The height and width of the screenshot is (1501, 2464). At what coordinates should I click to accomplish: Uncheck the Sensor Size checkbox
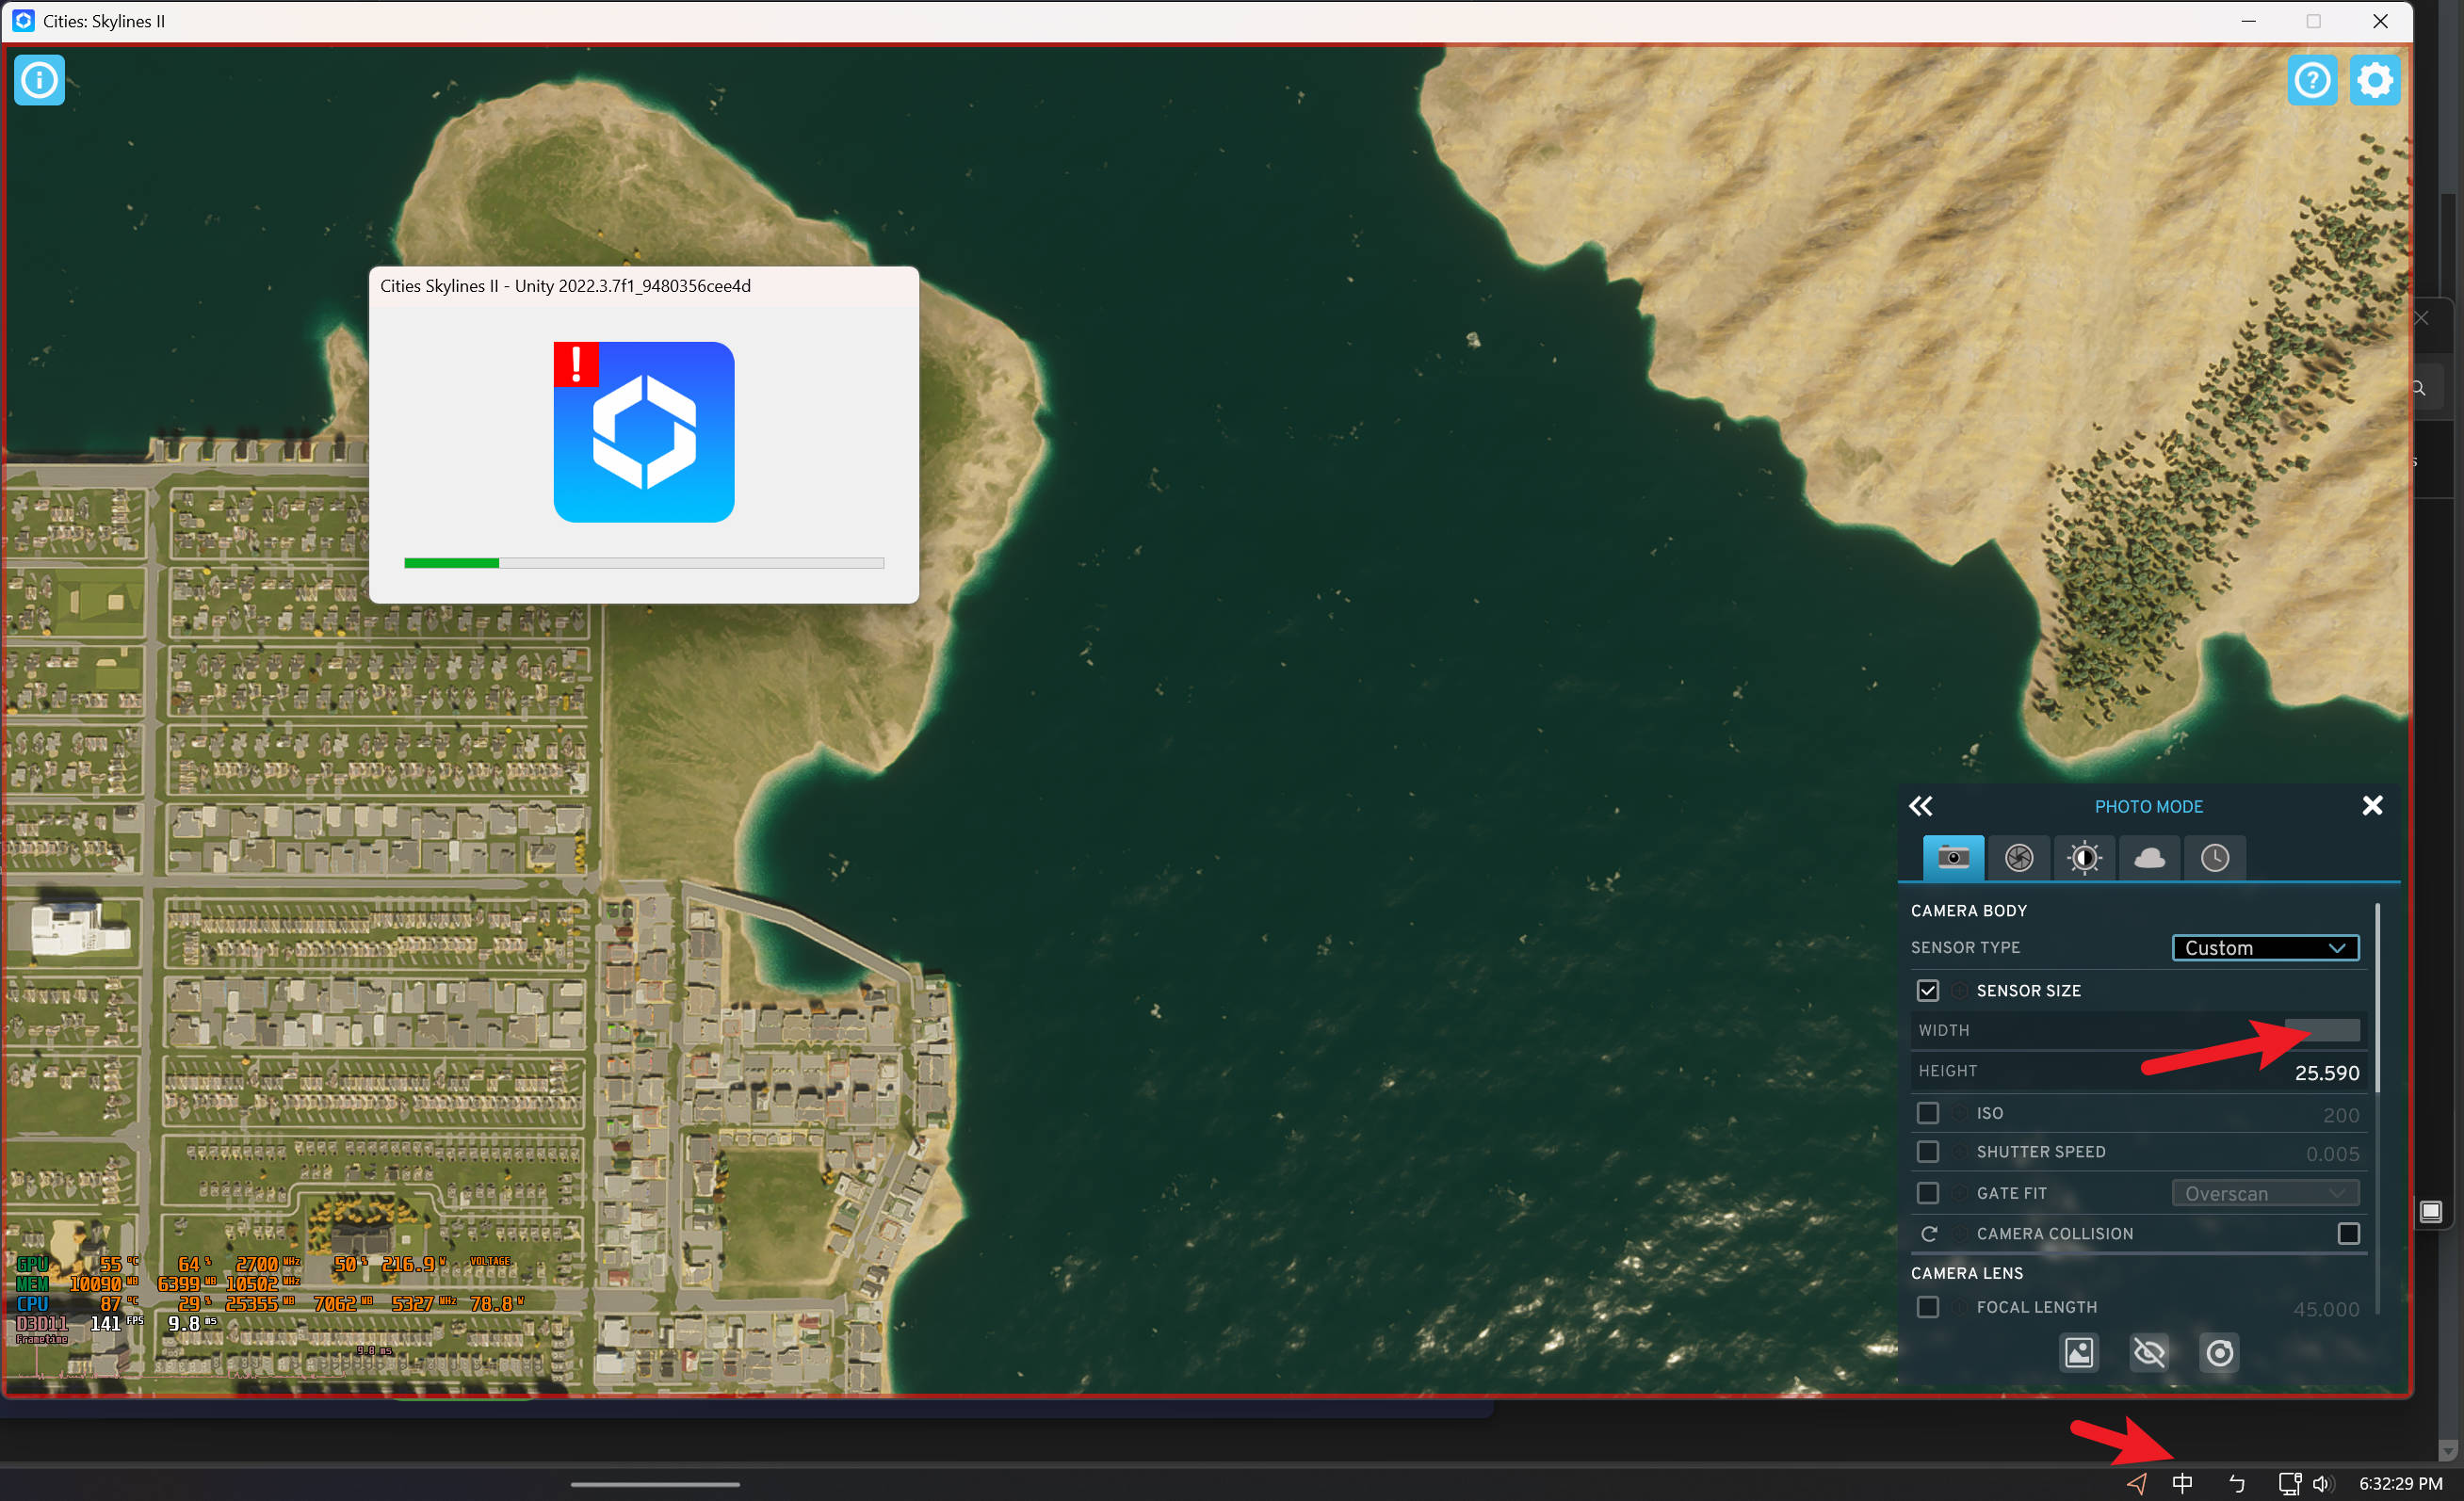(1929, 990)
